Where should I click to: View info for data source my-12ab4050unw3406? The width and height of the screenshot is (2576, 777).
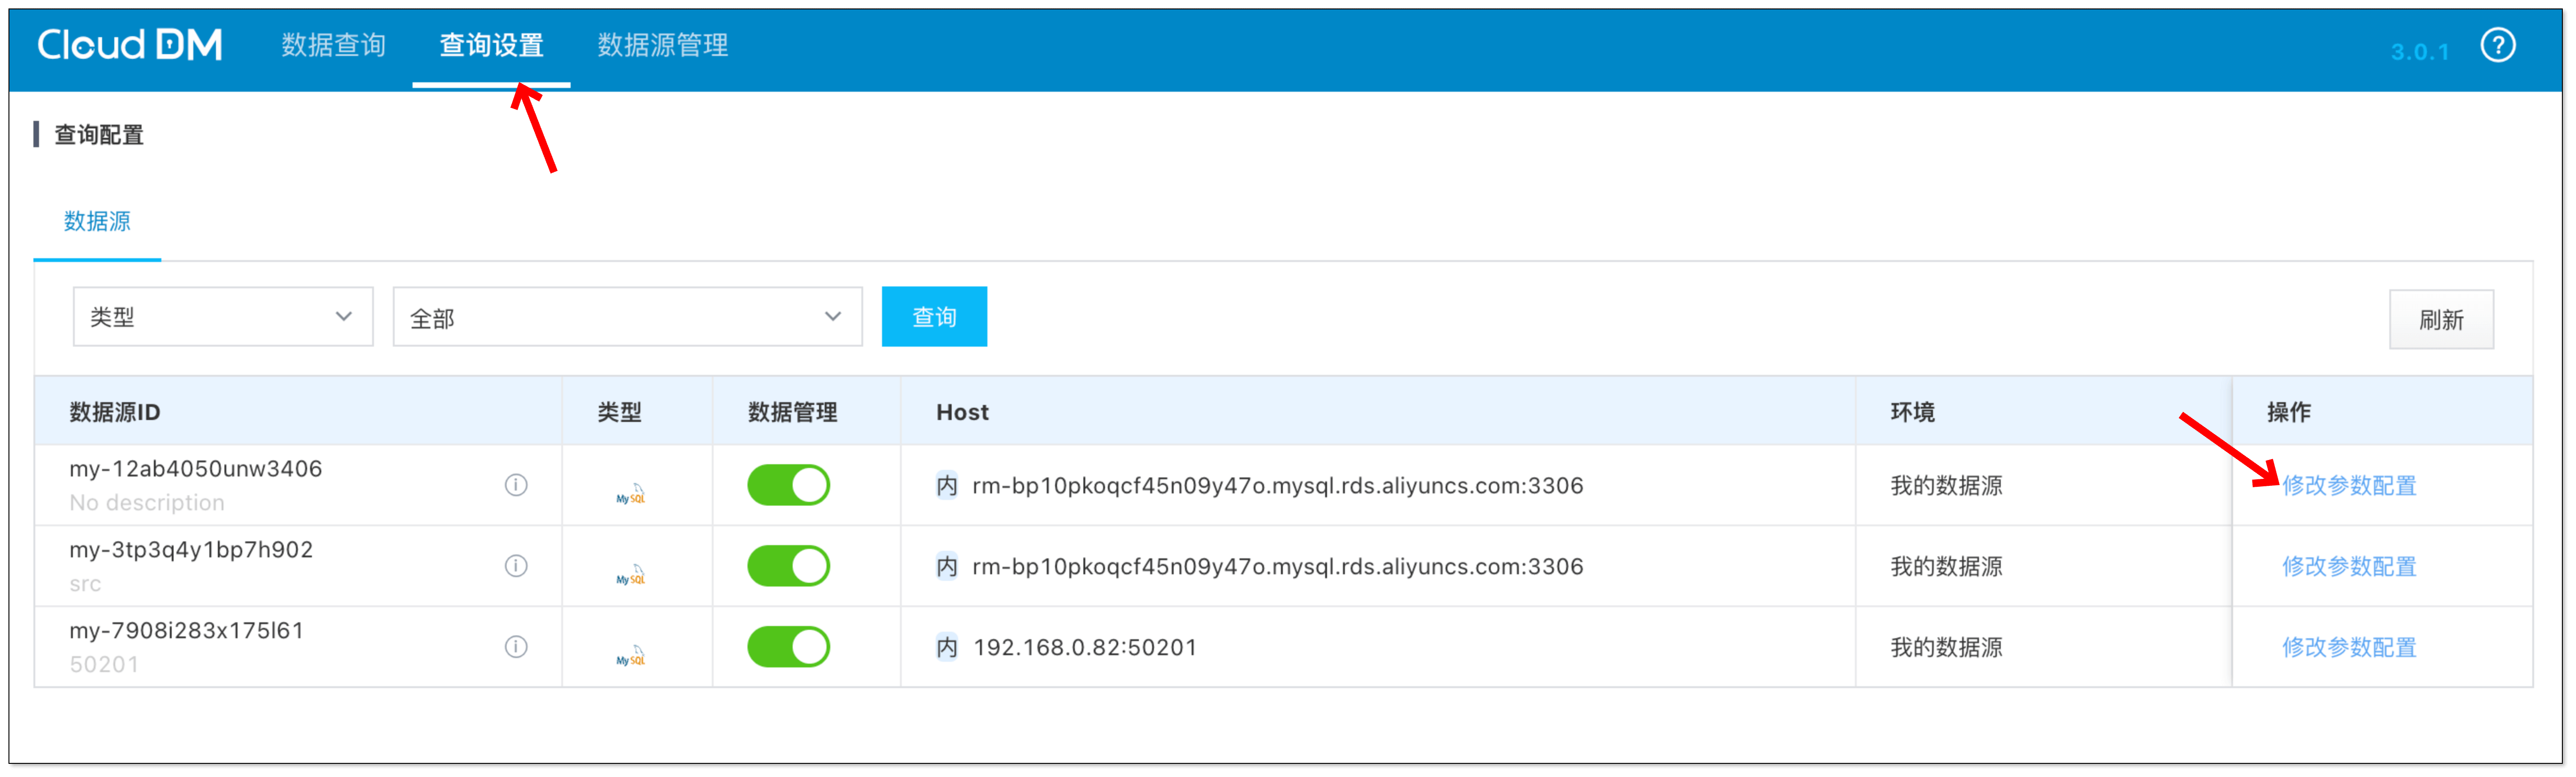[x=516, y=485]
